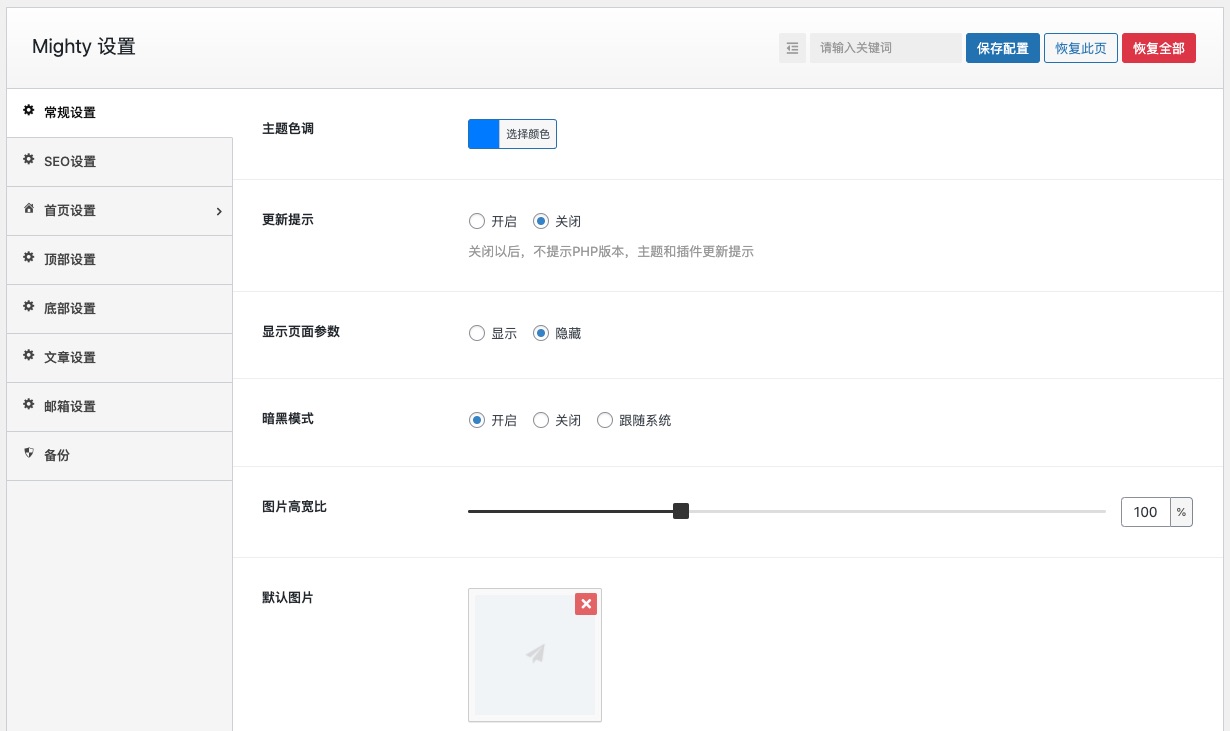This screenshot has height=731, width=1230.
Task: Click the shield icon next to 备份
Action: click(29, 454)
